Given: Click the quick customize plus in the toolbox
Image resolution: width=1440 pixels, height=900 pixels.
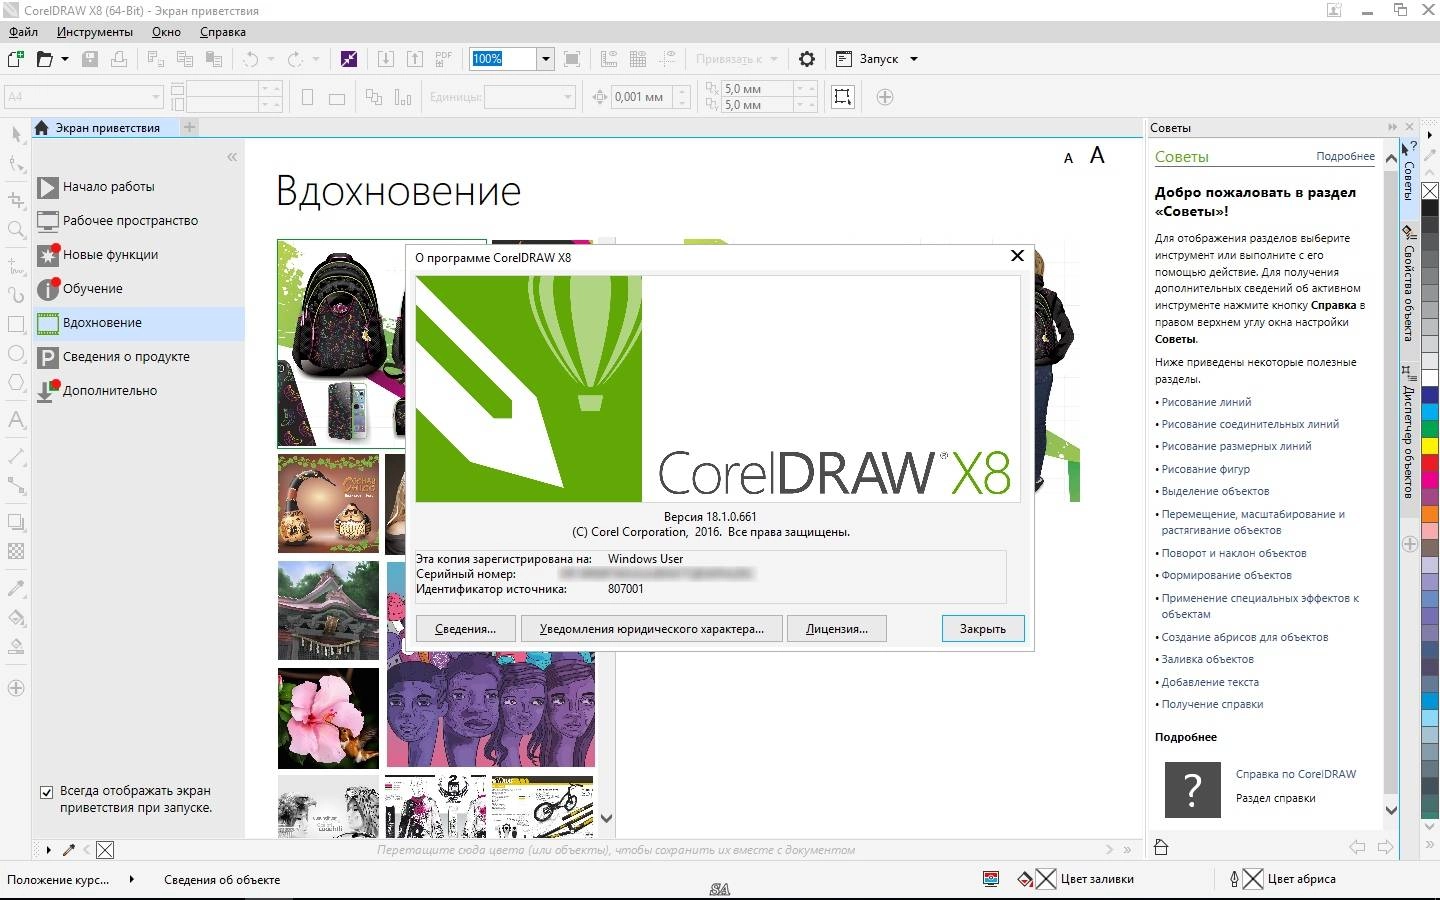Looking at the screenshot, I should (x=16, y=688).
